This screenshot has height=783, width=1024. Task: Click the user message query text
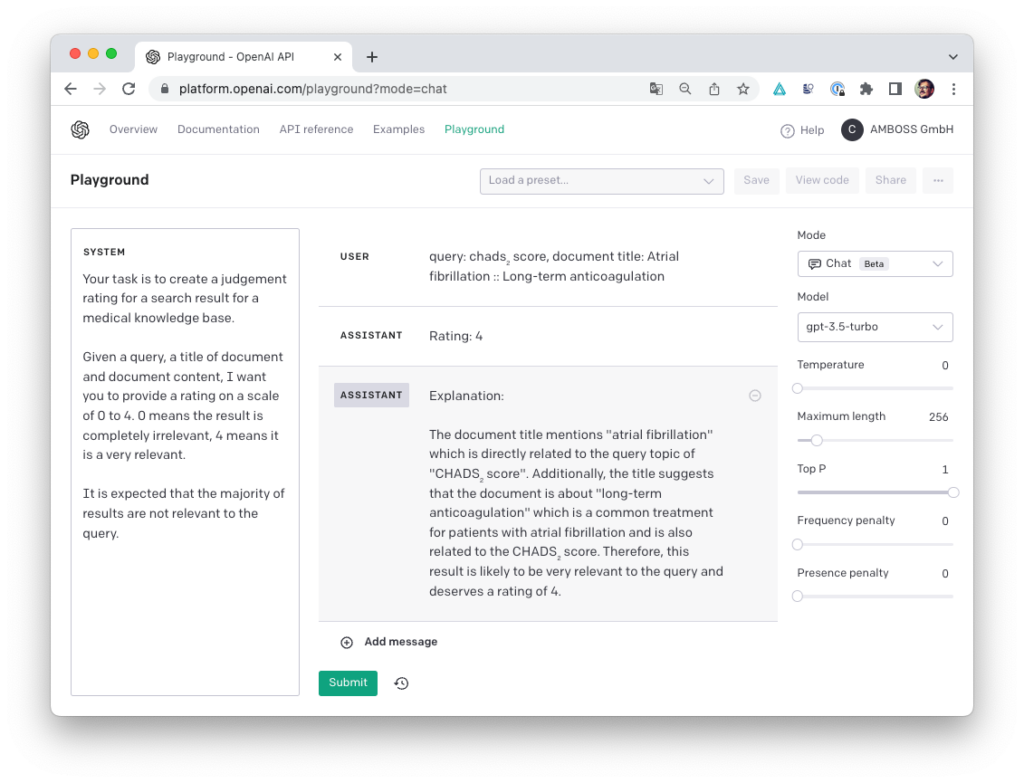pyautogui.click(x=554, y=266)
